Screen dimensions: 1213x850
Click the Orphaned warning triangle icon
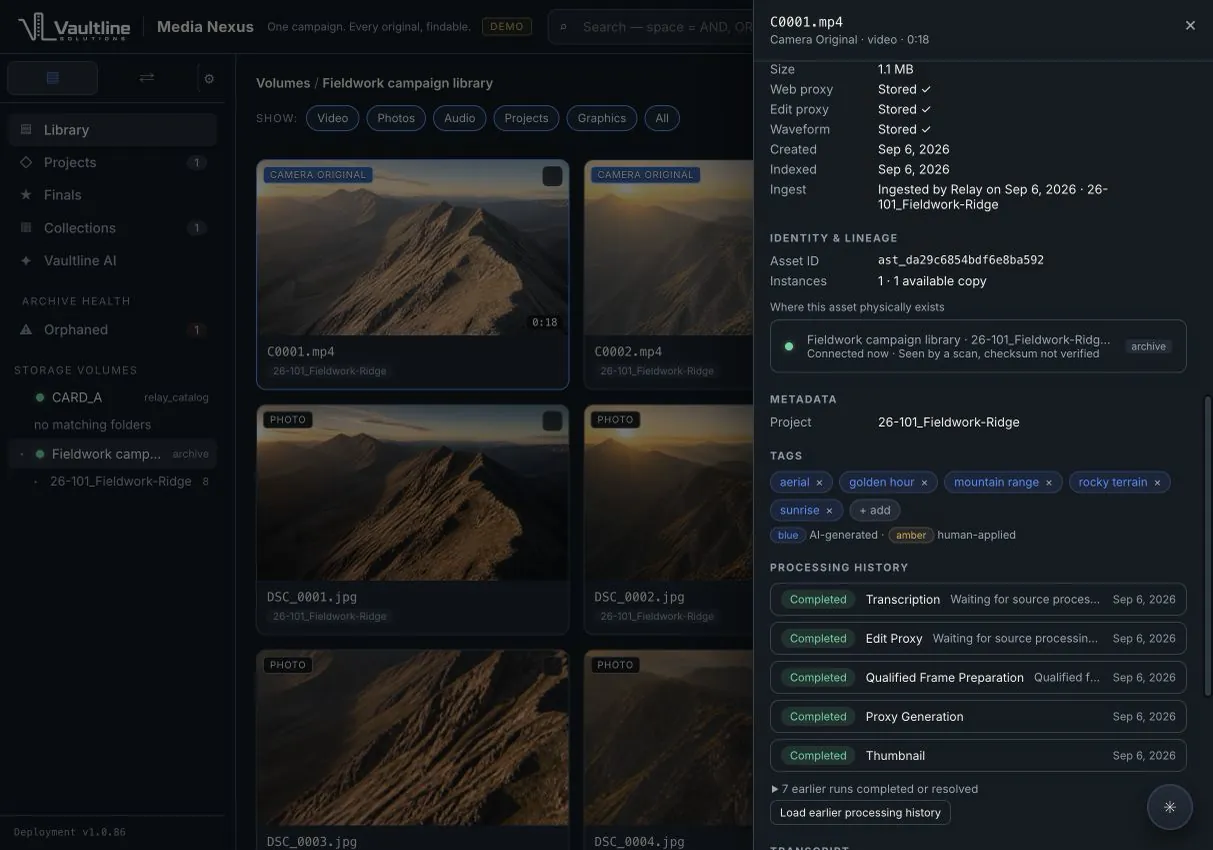[26, 330]
